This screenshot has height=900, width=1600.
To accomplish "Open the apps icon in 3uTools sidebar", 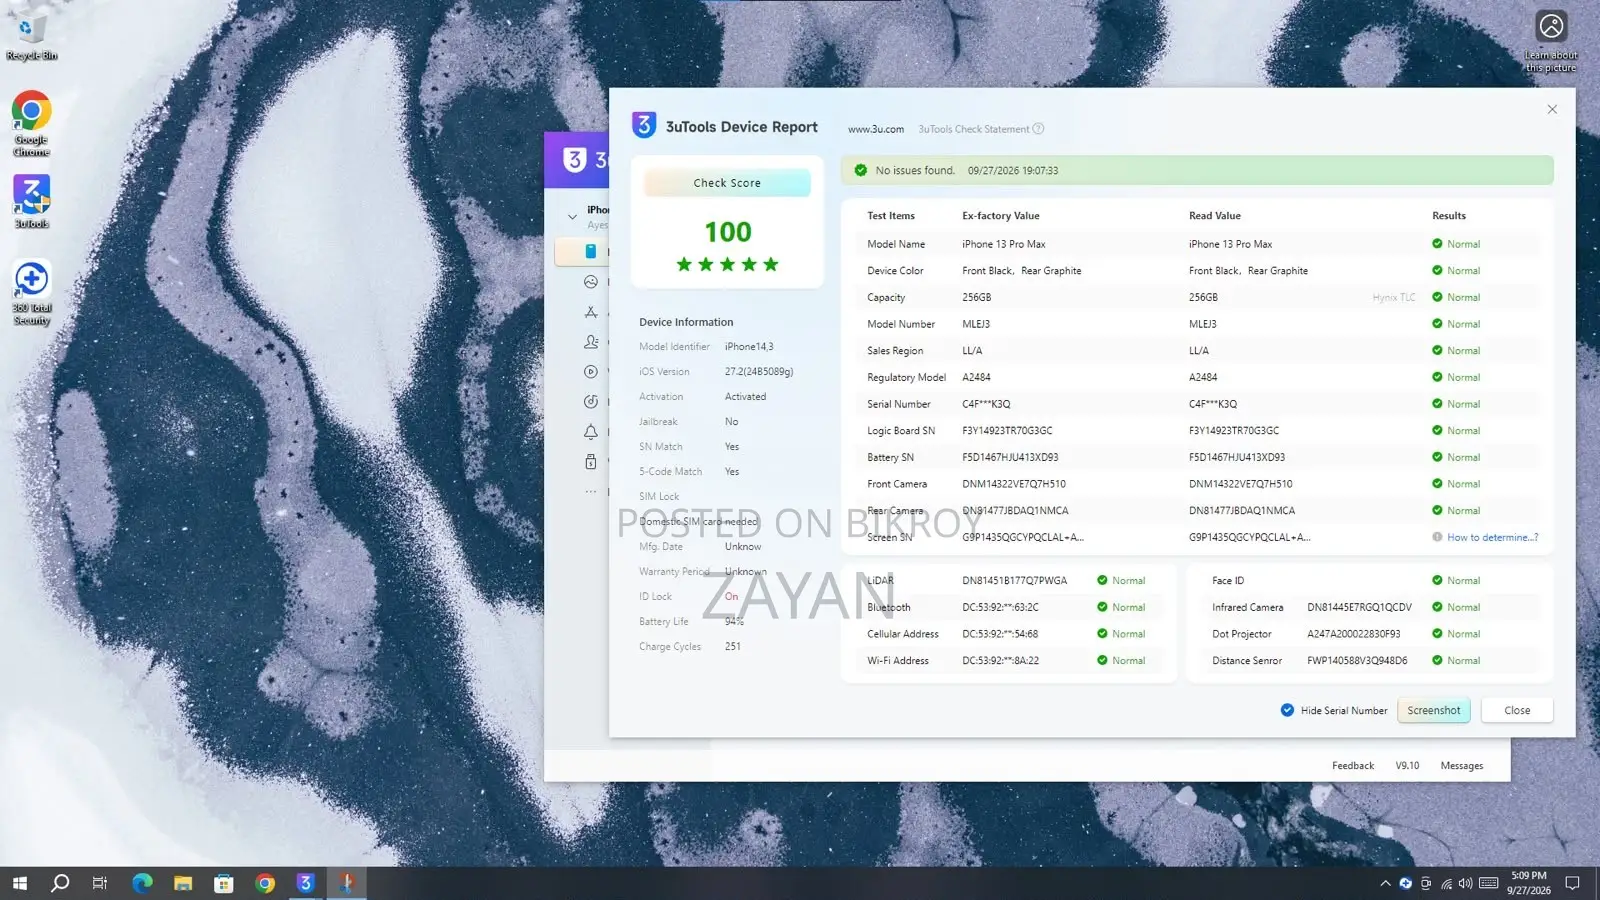I will click(591, 312).
